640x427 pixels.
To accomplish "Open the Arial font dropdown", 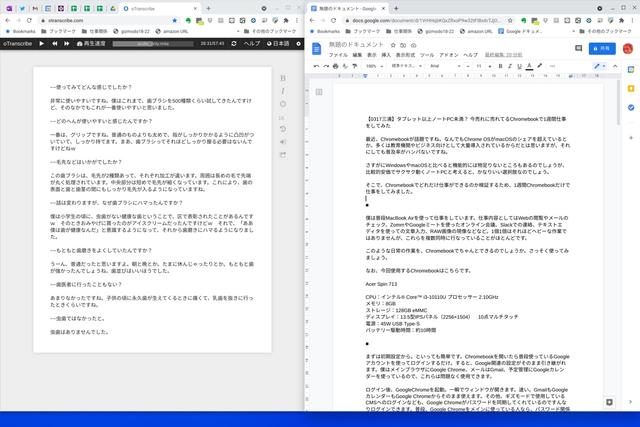I will click(x=445, y=66).
